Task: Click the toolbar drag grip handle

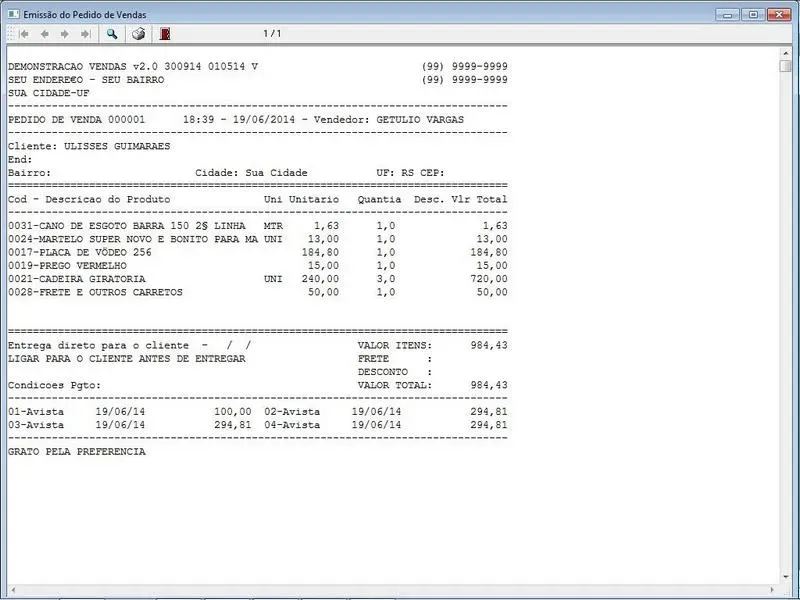Action: coord(7,34)
